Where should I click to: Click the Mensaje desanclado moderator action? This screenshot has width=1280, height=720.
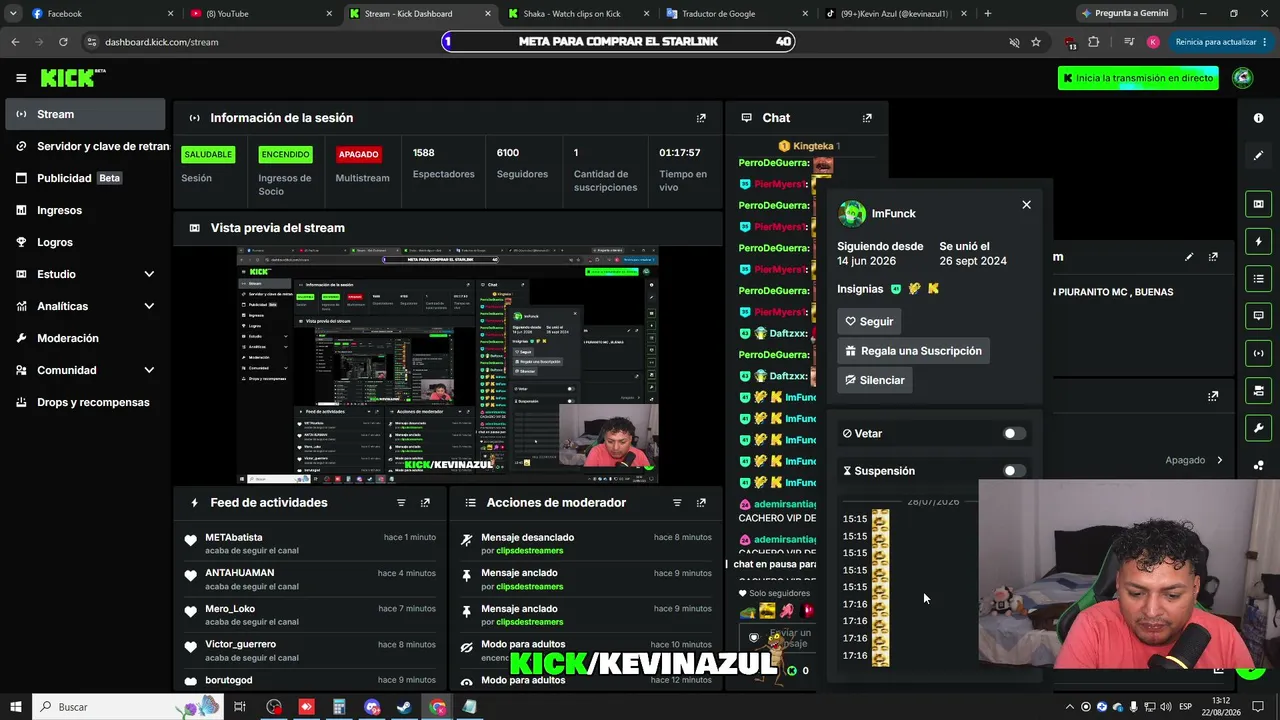(585, 544)
